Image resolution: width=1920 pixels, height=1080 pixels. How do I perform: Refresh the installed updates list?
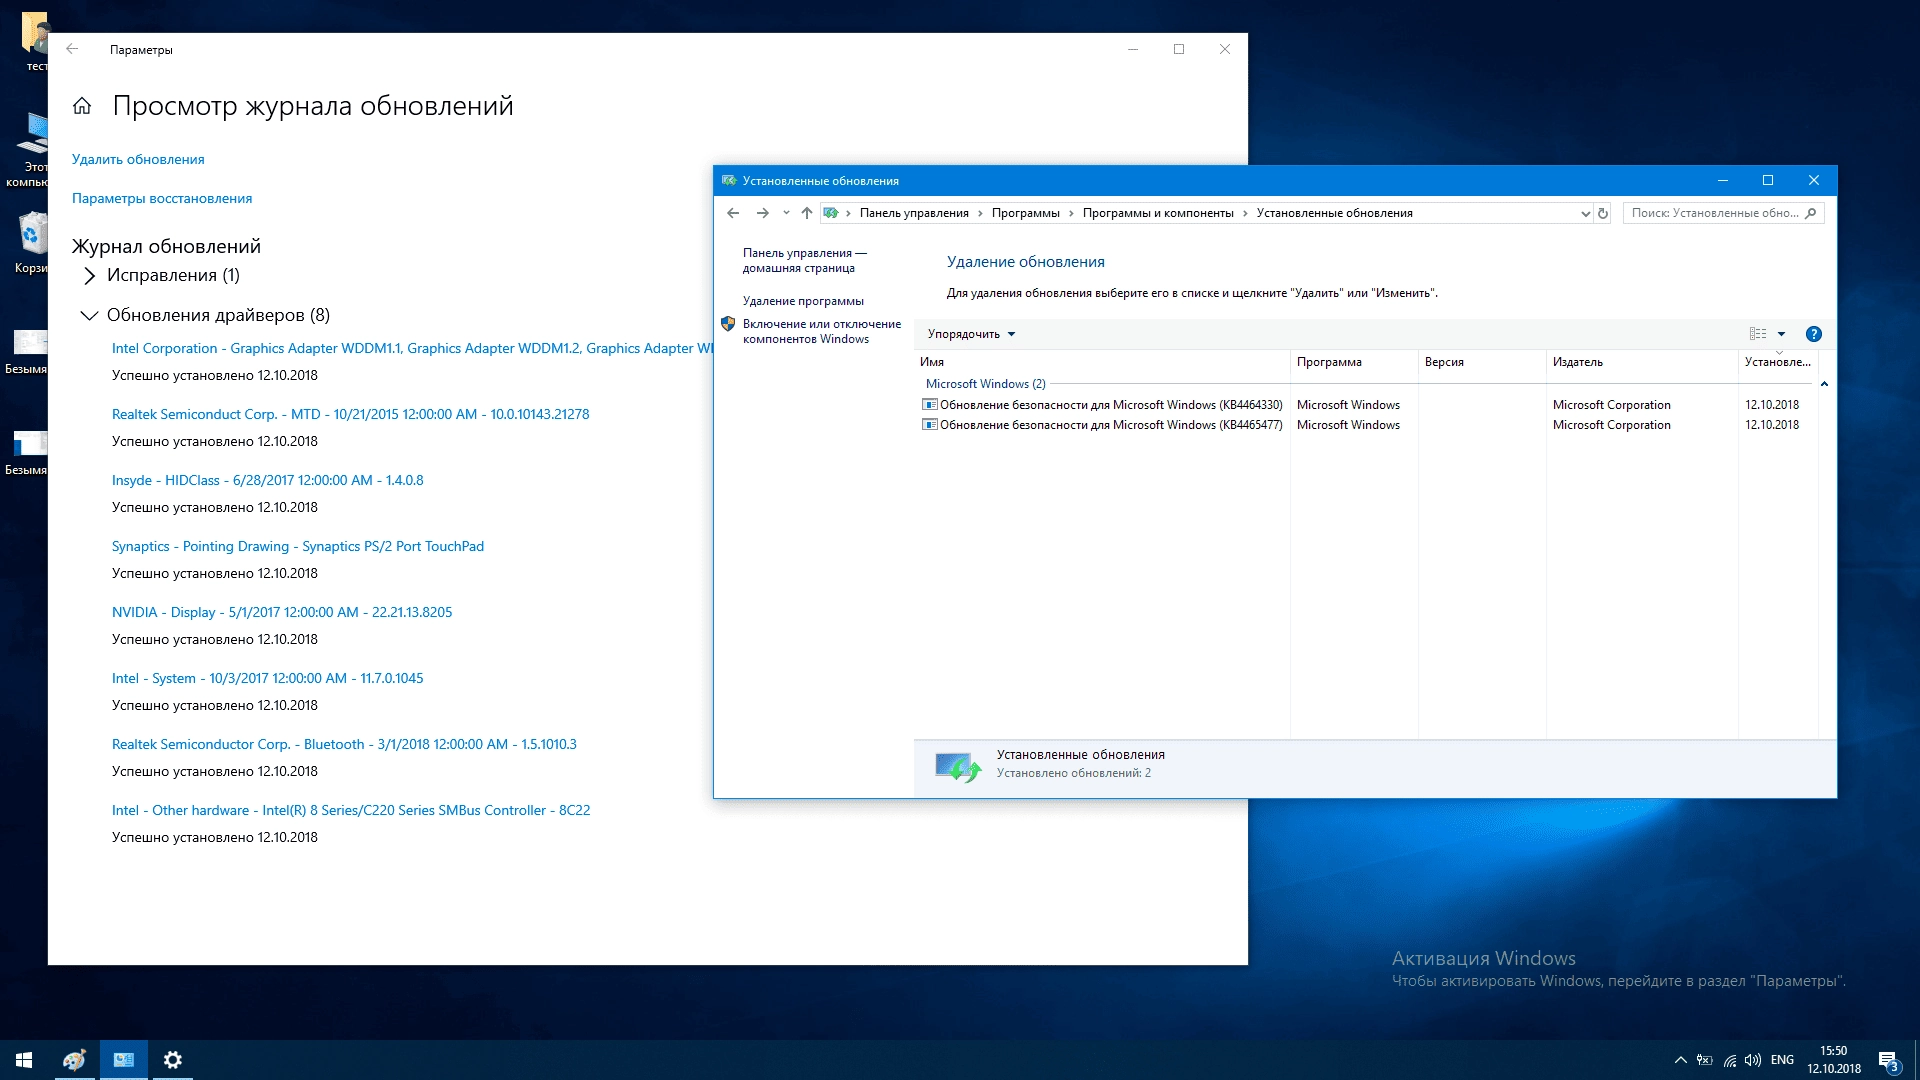(1603, 213)
